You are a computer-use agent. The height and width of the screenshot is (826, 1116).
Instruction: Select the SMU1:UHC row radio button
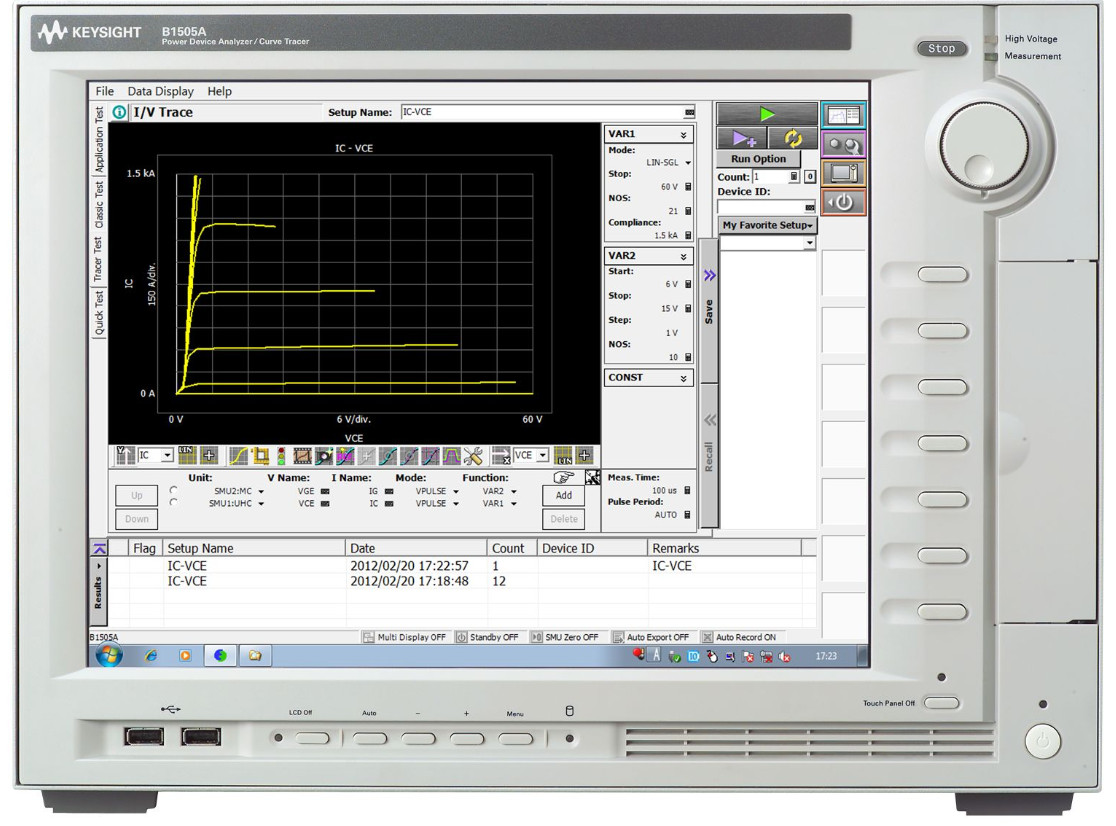click(174, 504)
